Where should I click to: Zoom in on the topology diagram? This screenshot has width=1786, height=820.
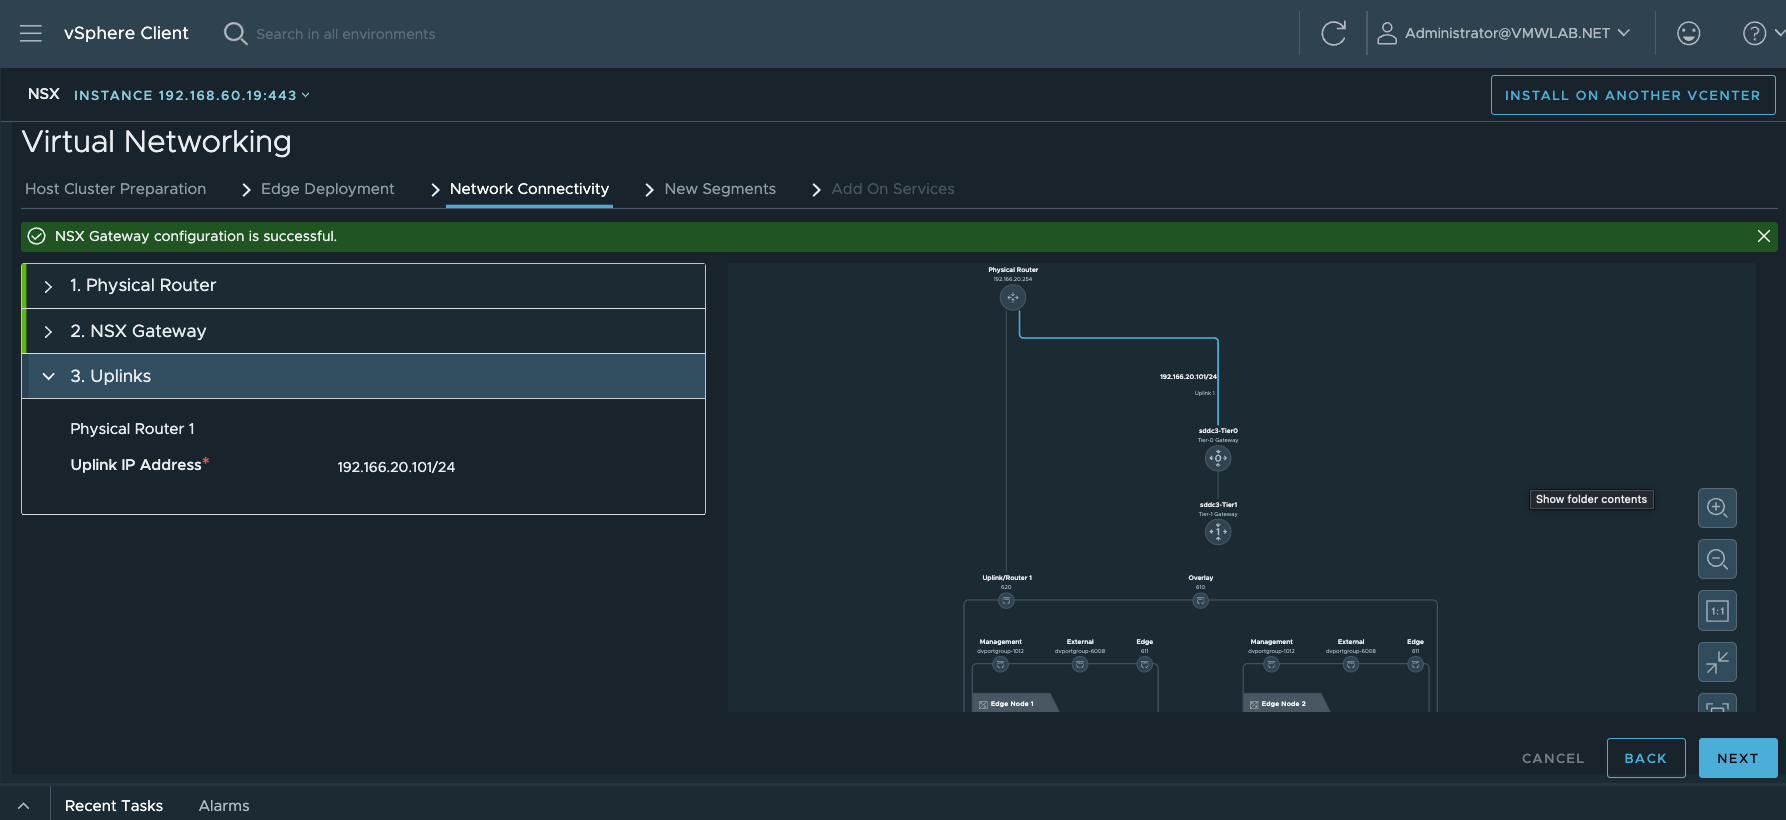click(x=1717, y=508)
